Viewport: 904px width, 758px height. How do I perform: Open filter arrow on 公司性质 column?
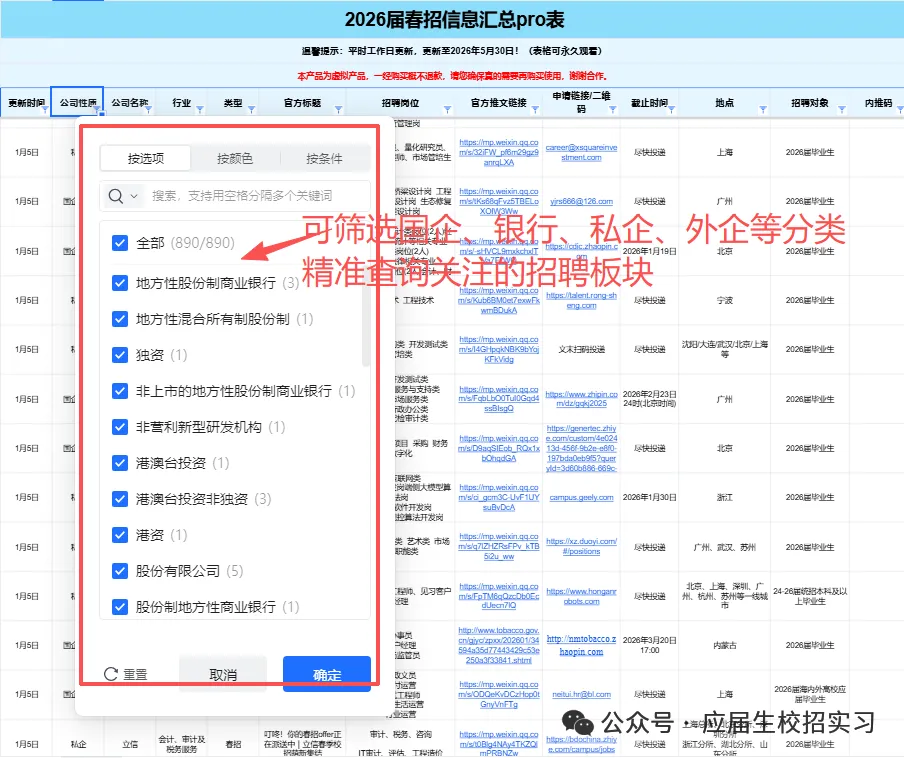coord(97,109)
